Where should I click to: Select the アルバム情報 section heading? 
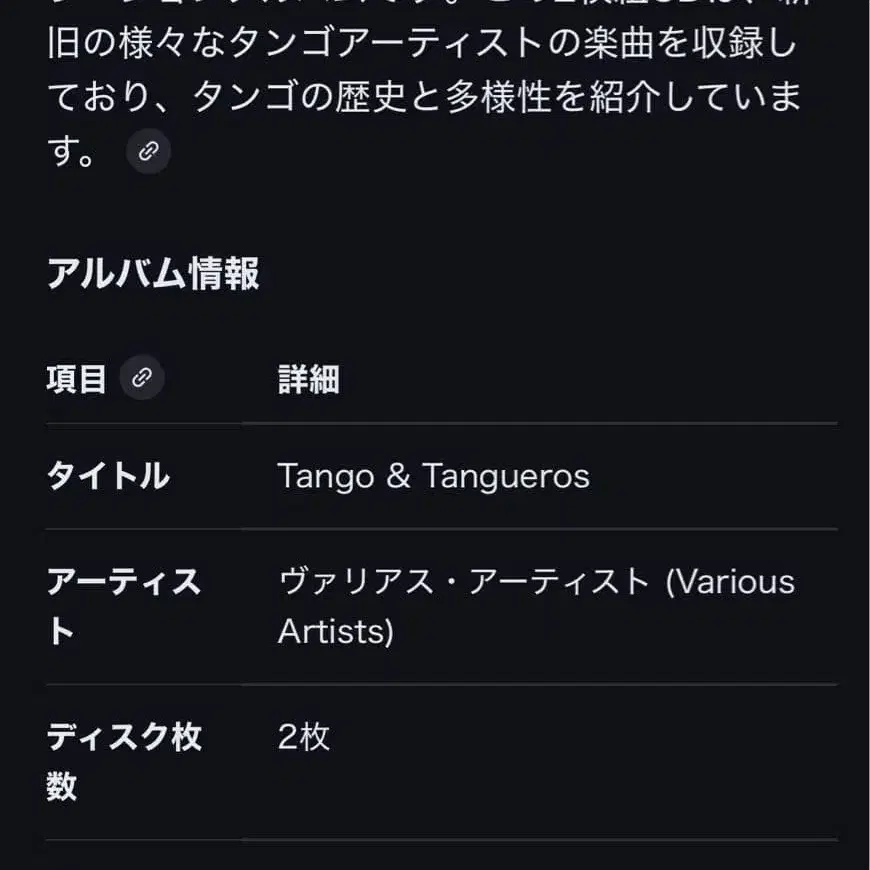point(153,273)
